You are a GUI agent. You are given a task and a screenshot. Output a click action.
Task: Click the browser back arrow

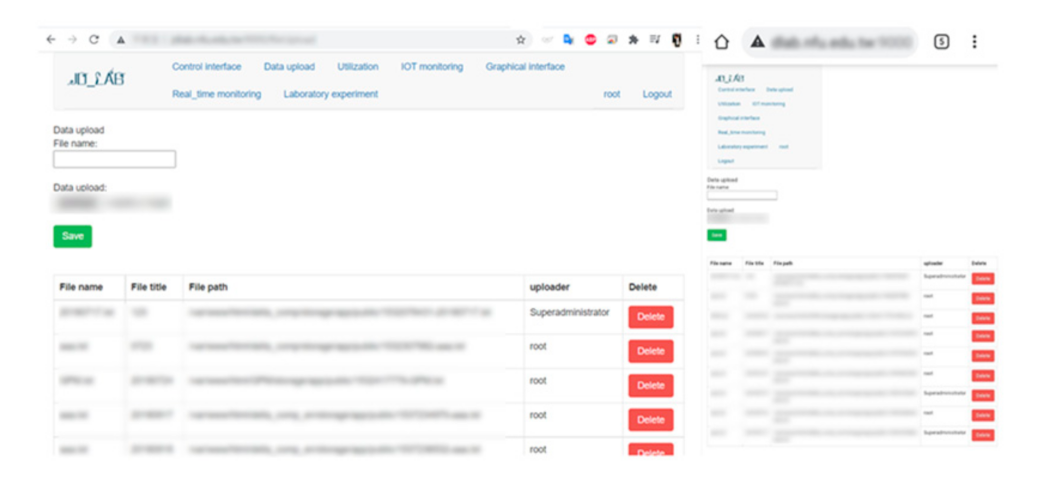[x=52, y=40]
